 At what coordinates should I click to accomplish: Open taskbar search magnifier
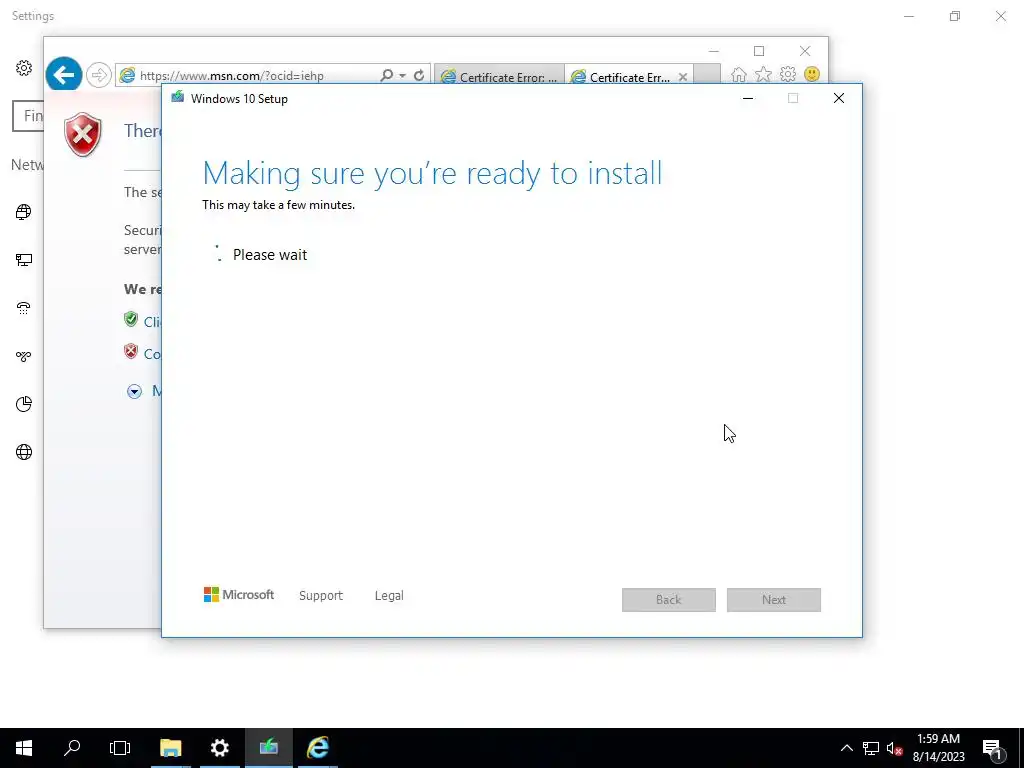72,748
